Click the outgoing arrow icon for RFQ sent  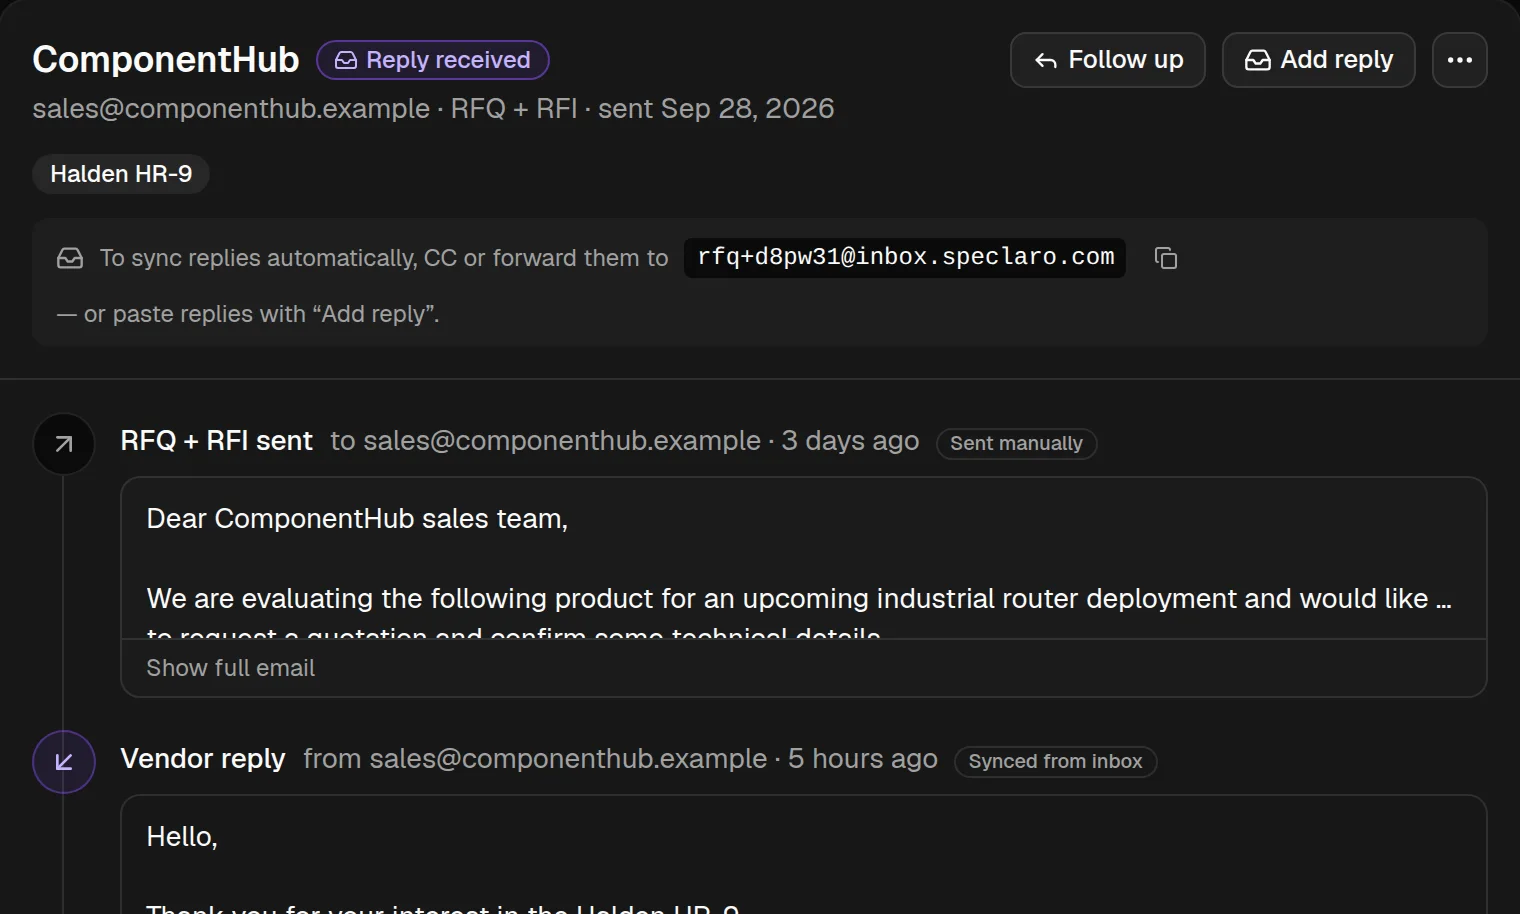pos(64,444)
